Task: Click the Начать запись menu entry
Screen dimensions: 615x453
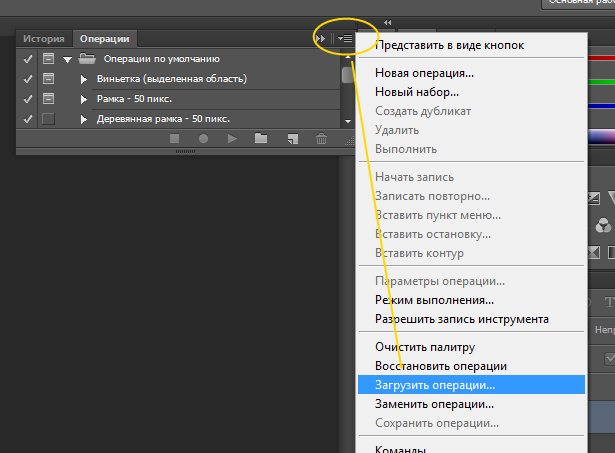Action: [x=471, y=177]
